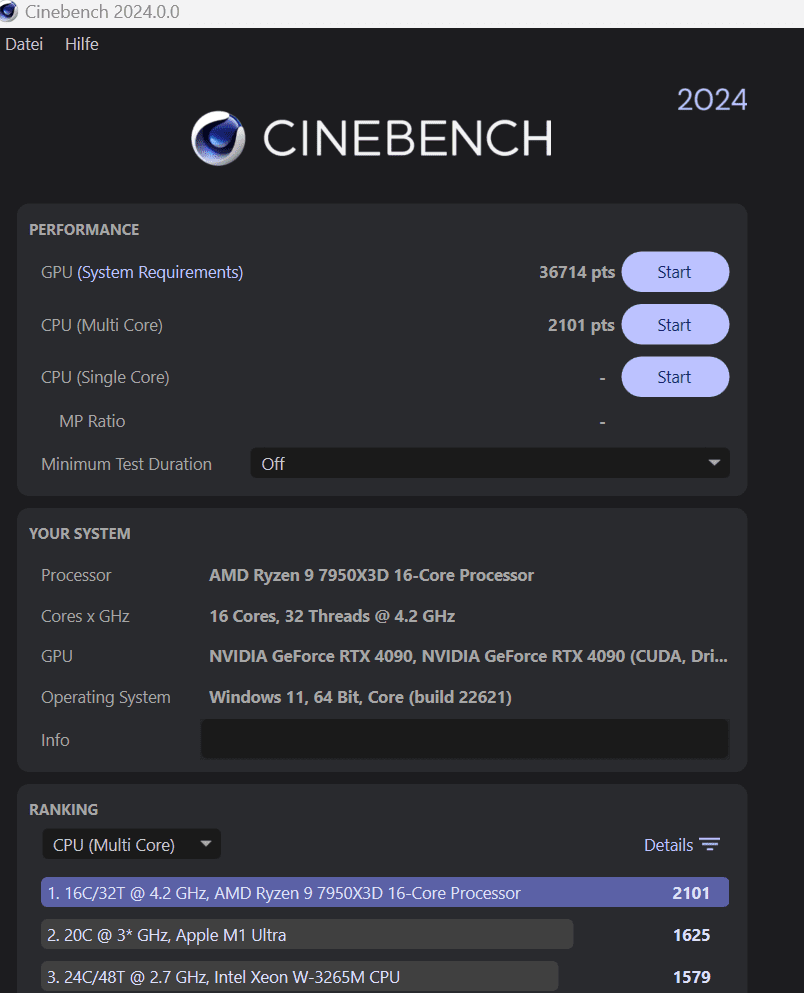The height and width of the screenshot is (993, 804).
Task: Open the Datei menu
Action: [24, 44]
